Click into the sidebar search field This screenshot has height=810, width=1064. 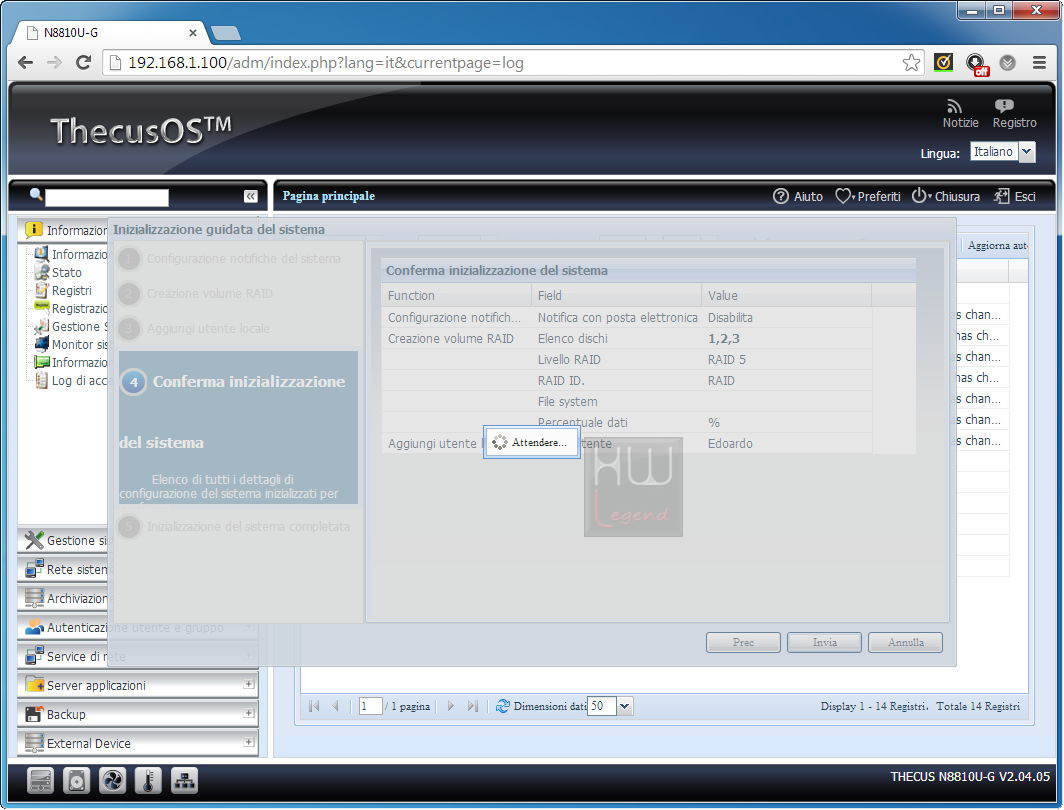click(x=107, y=197)
